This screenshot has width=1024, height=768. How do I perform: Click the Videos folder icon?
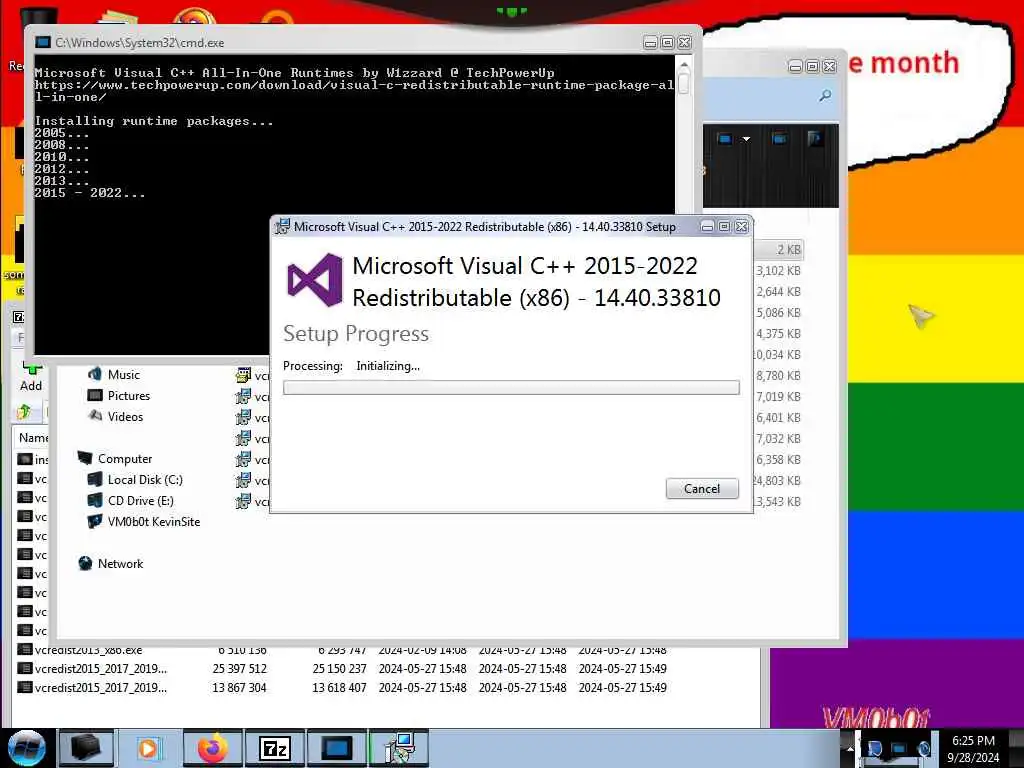click(x=95, y=415)
